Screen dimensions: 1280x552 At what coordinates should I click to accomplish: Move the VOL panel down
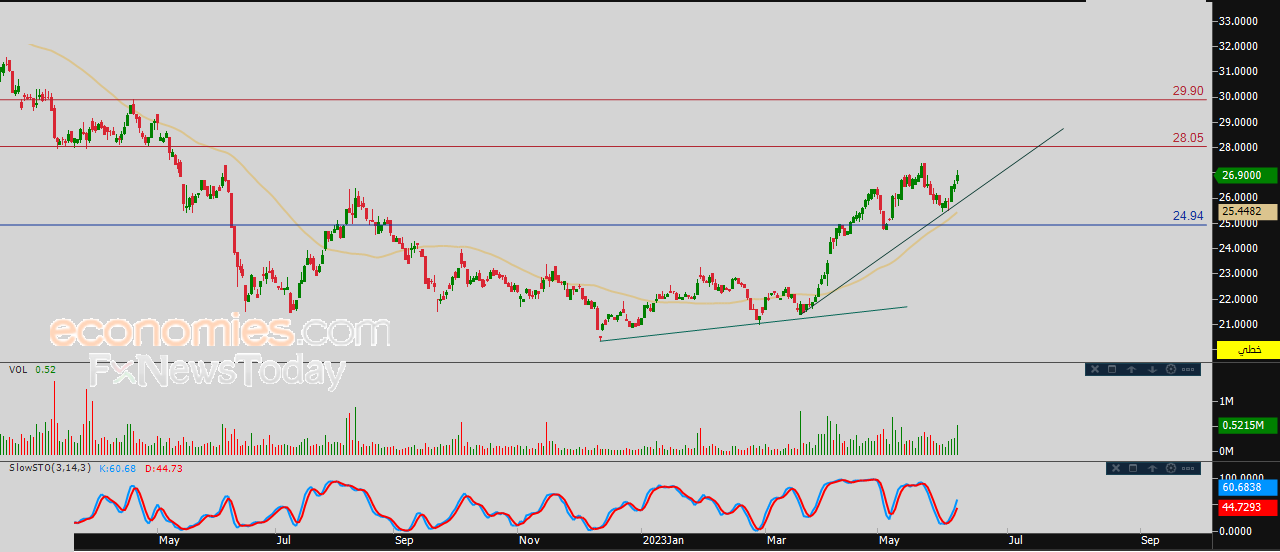pyautogui.click(x=1152, y=369)
